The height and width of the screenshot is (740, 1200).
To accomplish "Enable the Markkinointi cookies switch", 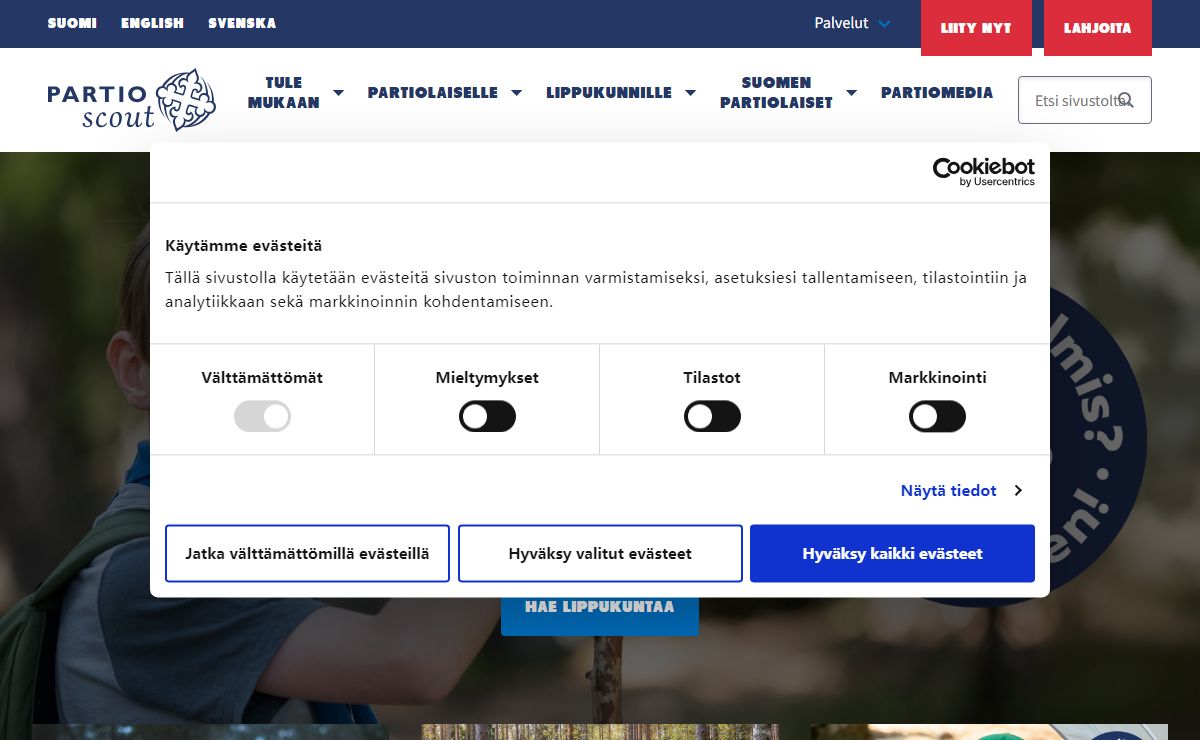I will 937,416.
